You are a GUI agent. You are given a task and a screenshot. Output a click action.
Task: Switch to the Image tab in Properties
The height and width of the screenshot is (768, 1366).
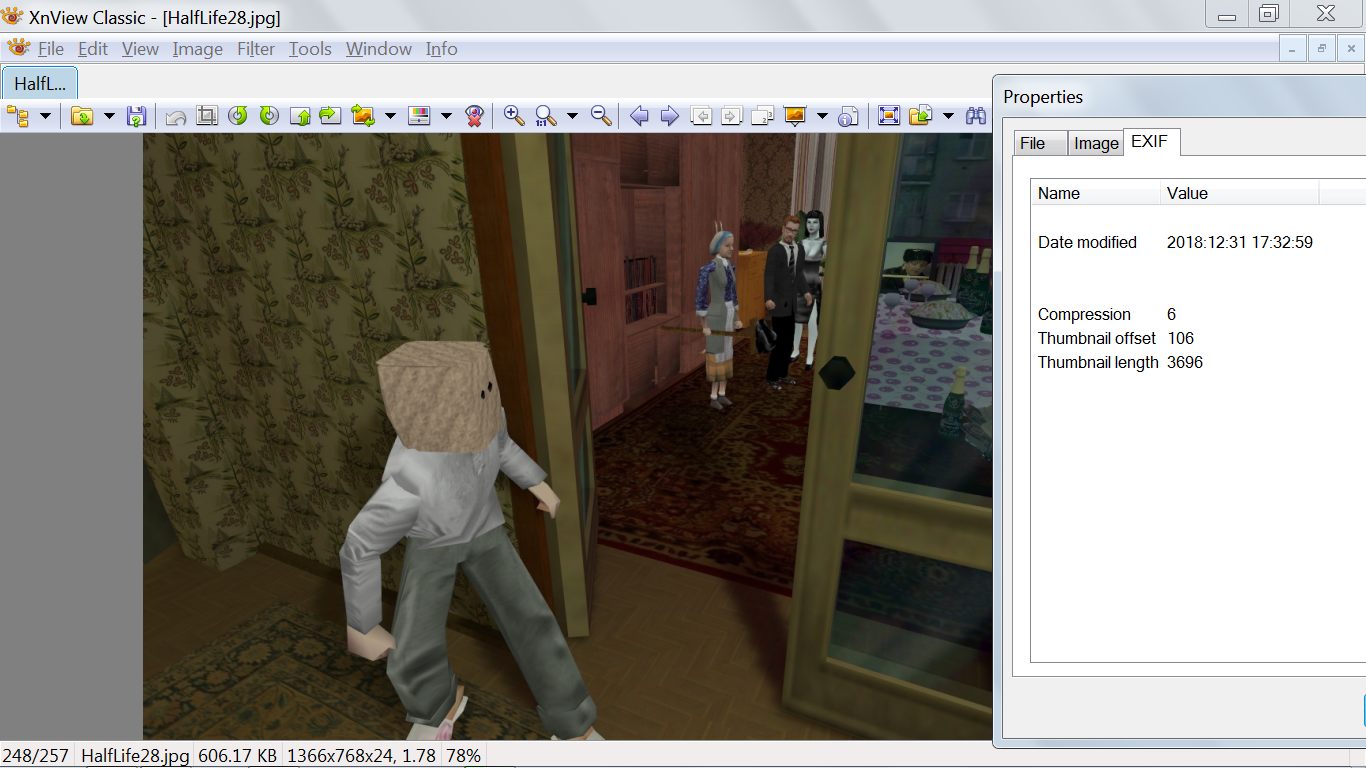(x=1096, y=143)
